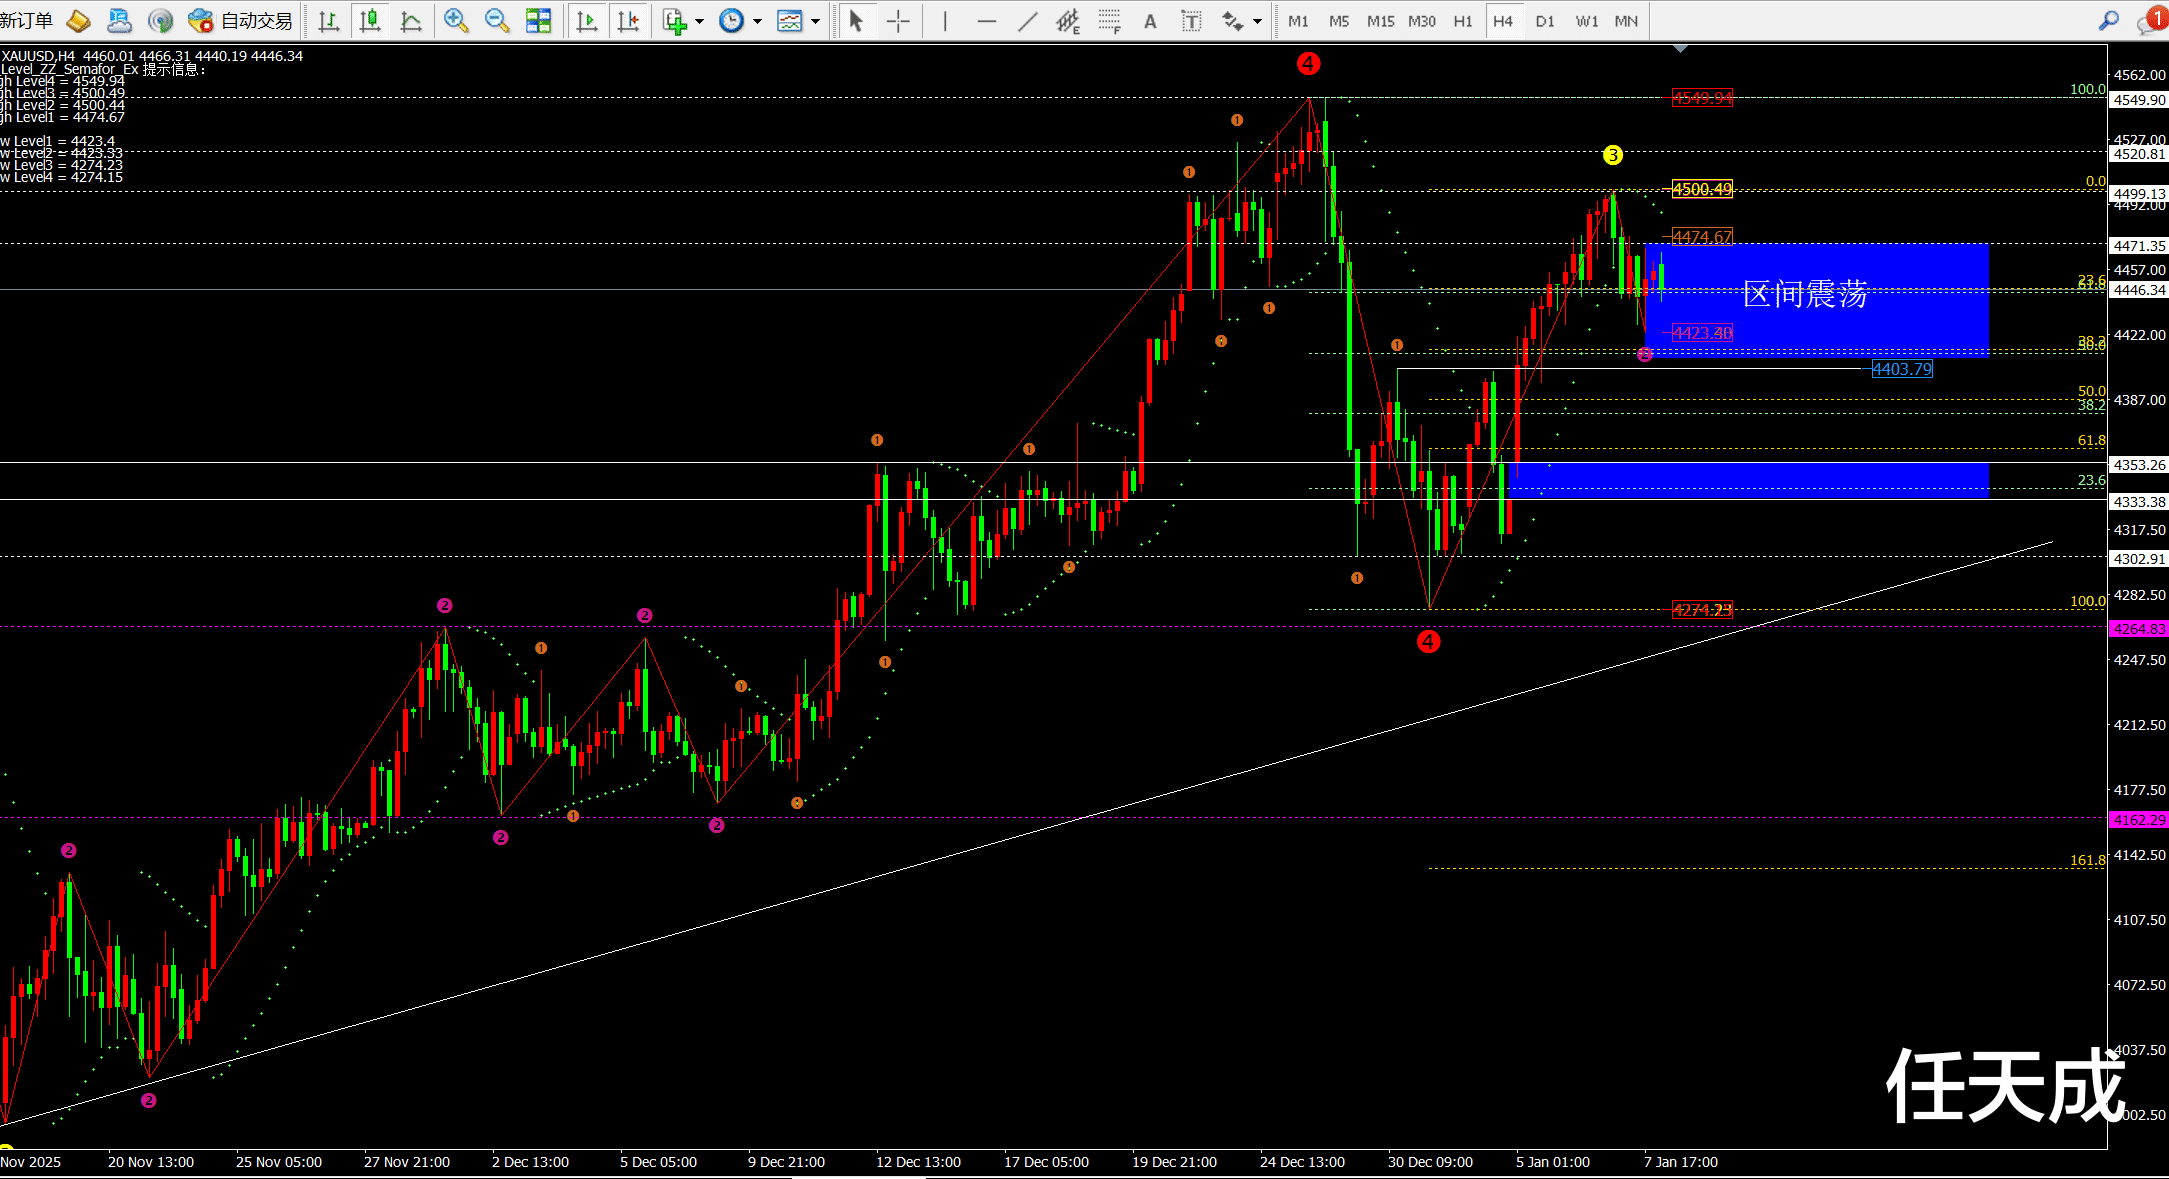Select the crosshair cursor tool

tap(898, 21)
